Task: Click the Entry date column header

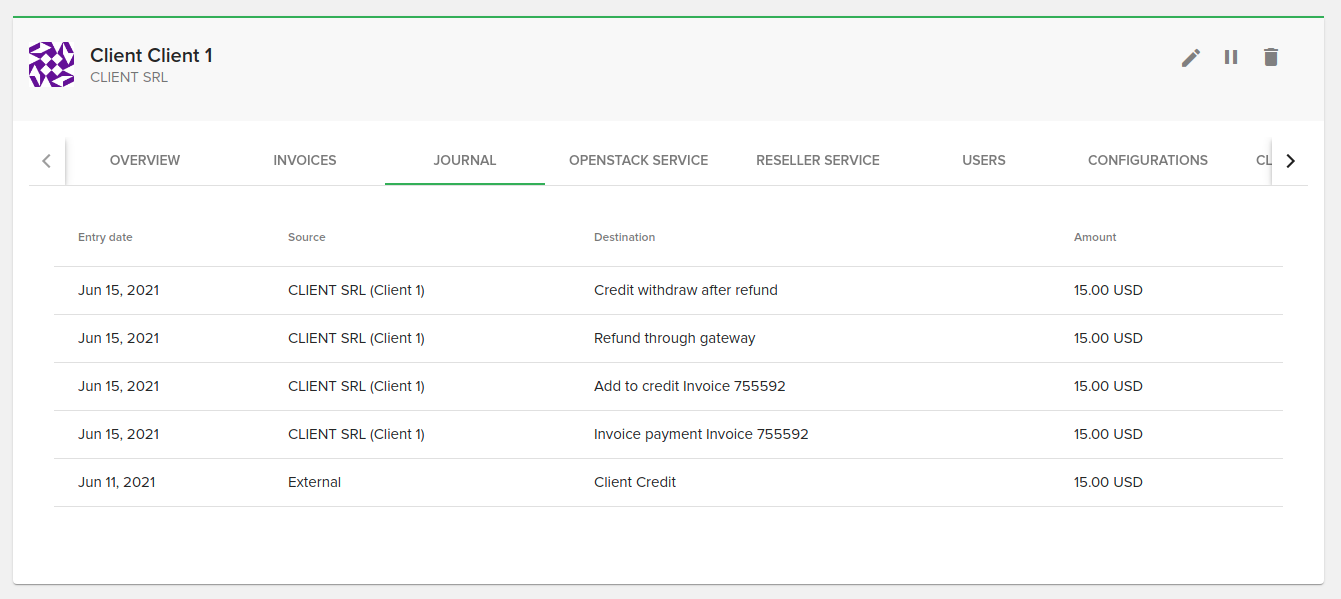Action: pyautogui.click(x=105, y=238)
